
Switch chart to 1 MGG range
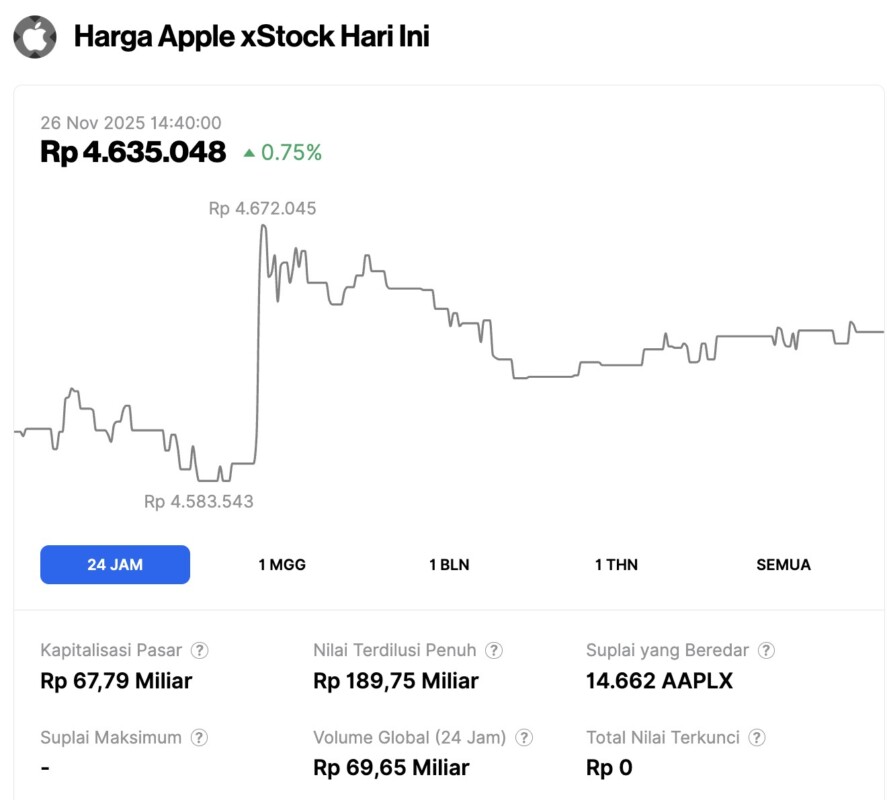(282, 564)
